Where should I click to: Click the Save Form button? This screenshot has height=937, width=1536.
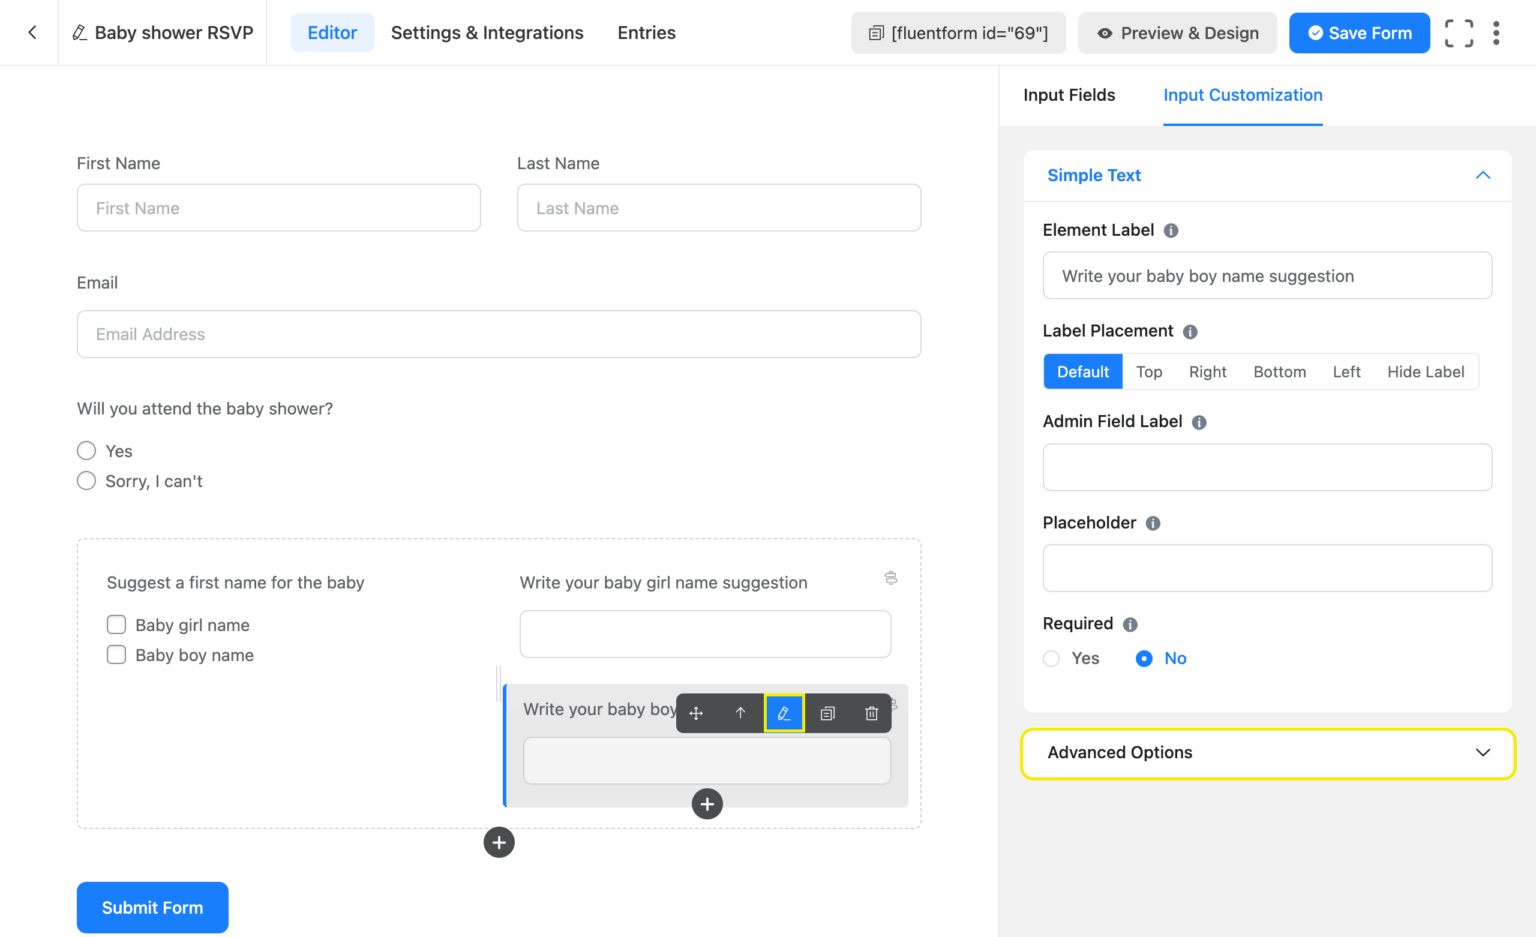[x=1359, y=32]
